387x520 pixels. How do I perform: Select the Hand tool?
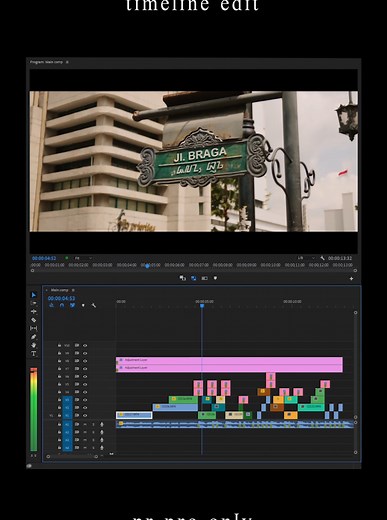[34, 345]
